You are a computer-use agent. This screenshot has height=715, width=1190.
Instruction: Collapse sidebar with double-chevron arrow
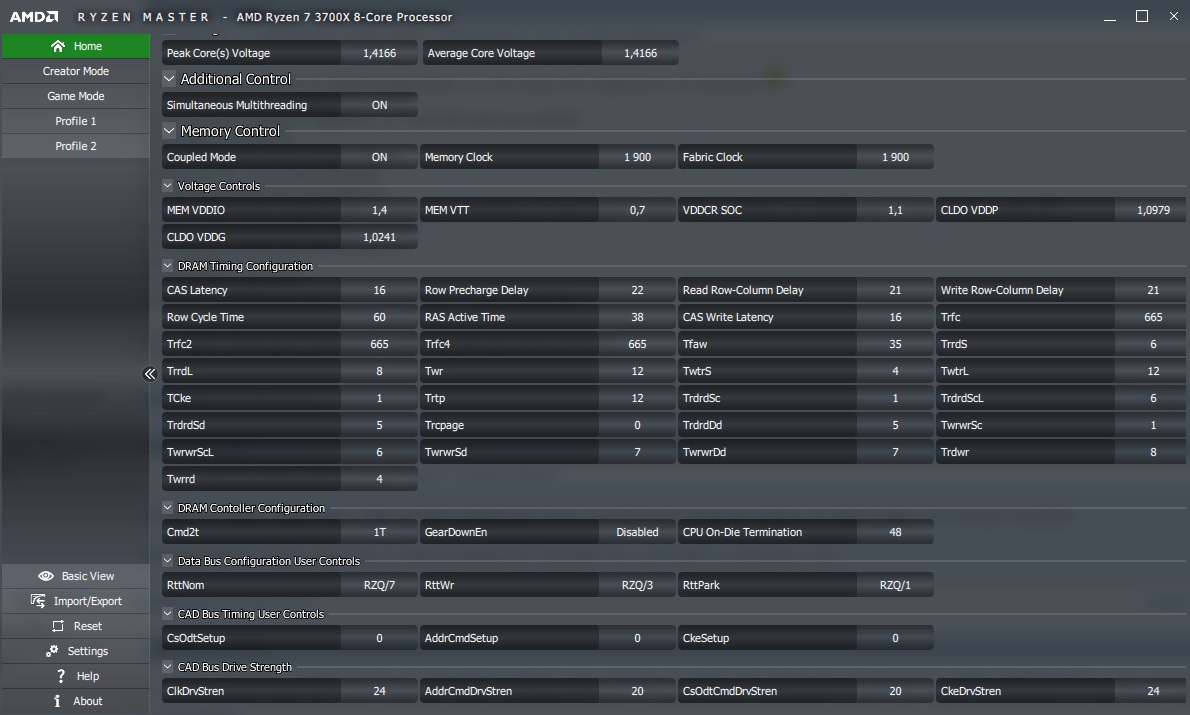(150, 373)
